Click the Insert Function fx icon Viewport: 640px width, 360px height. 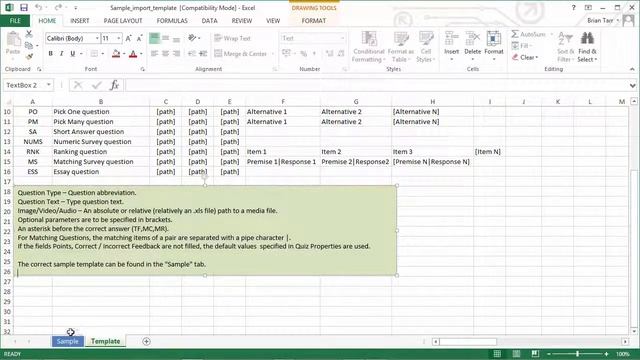coord(115,85)
